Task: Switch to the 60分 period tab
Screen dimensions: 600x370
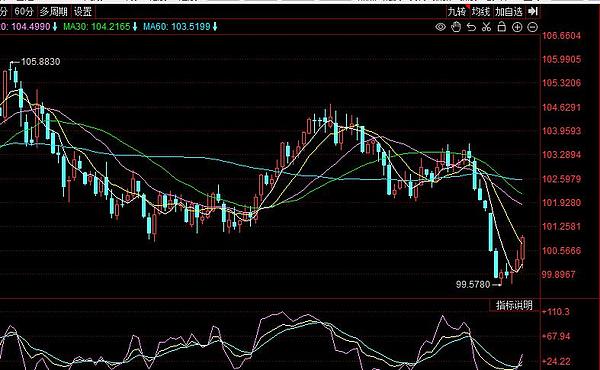Action: 24,12
